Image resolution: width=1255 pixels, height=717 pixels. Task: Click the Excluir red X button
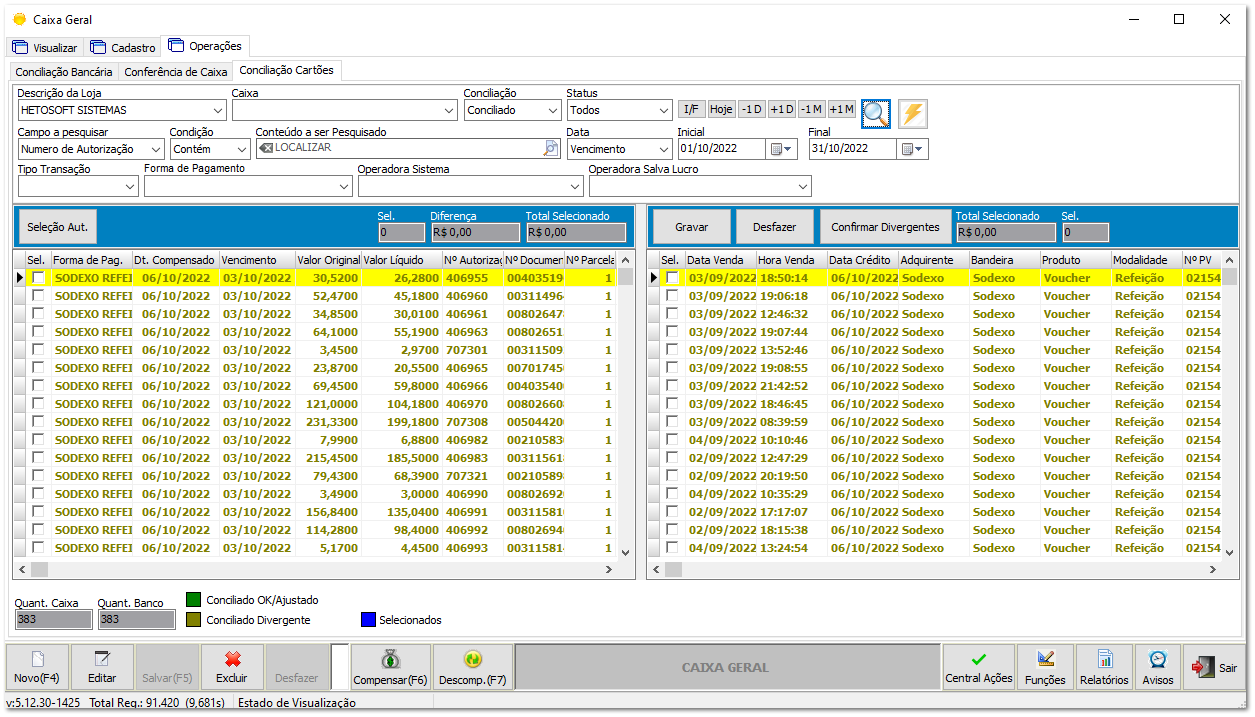point(232,667)
